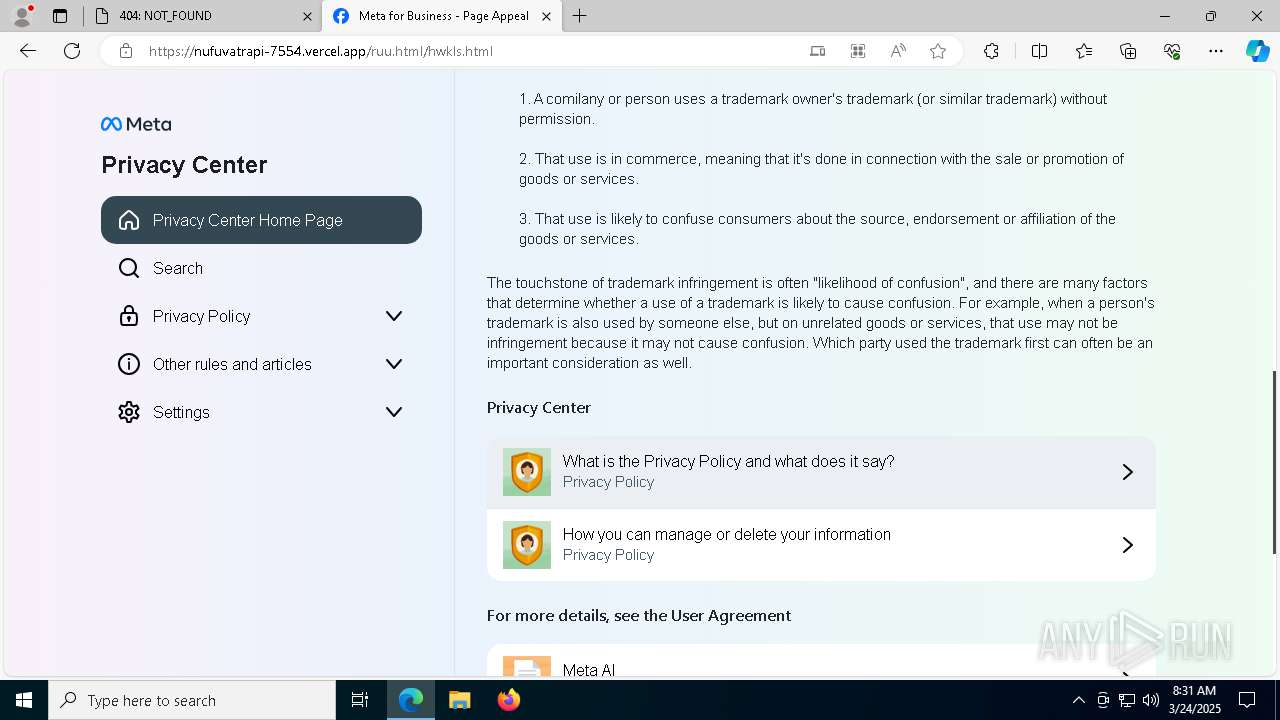Open 'What is the Privacy Policy' card
This screenshot has height=720, width=1280.
pos(821,472)
